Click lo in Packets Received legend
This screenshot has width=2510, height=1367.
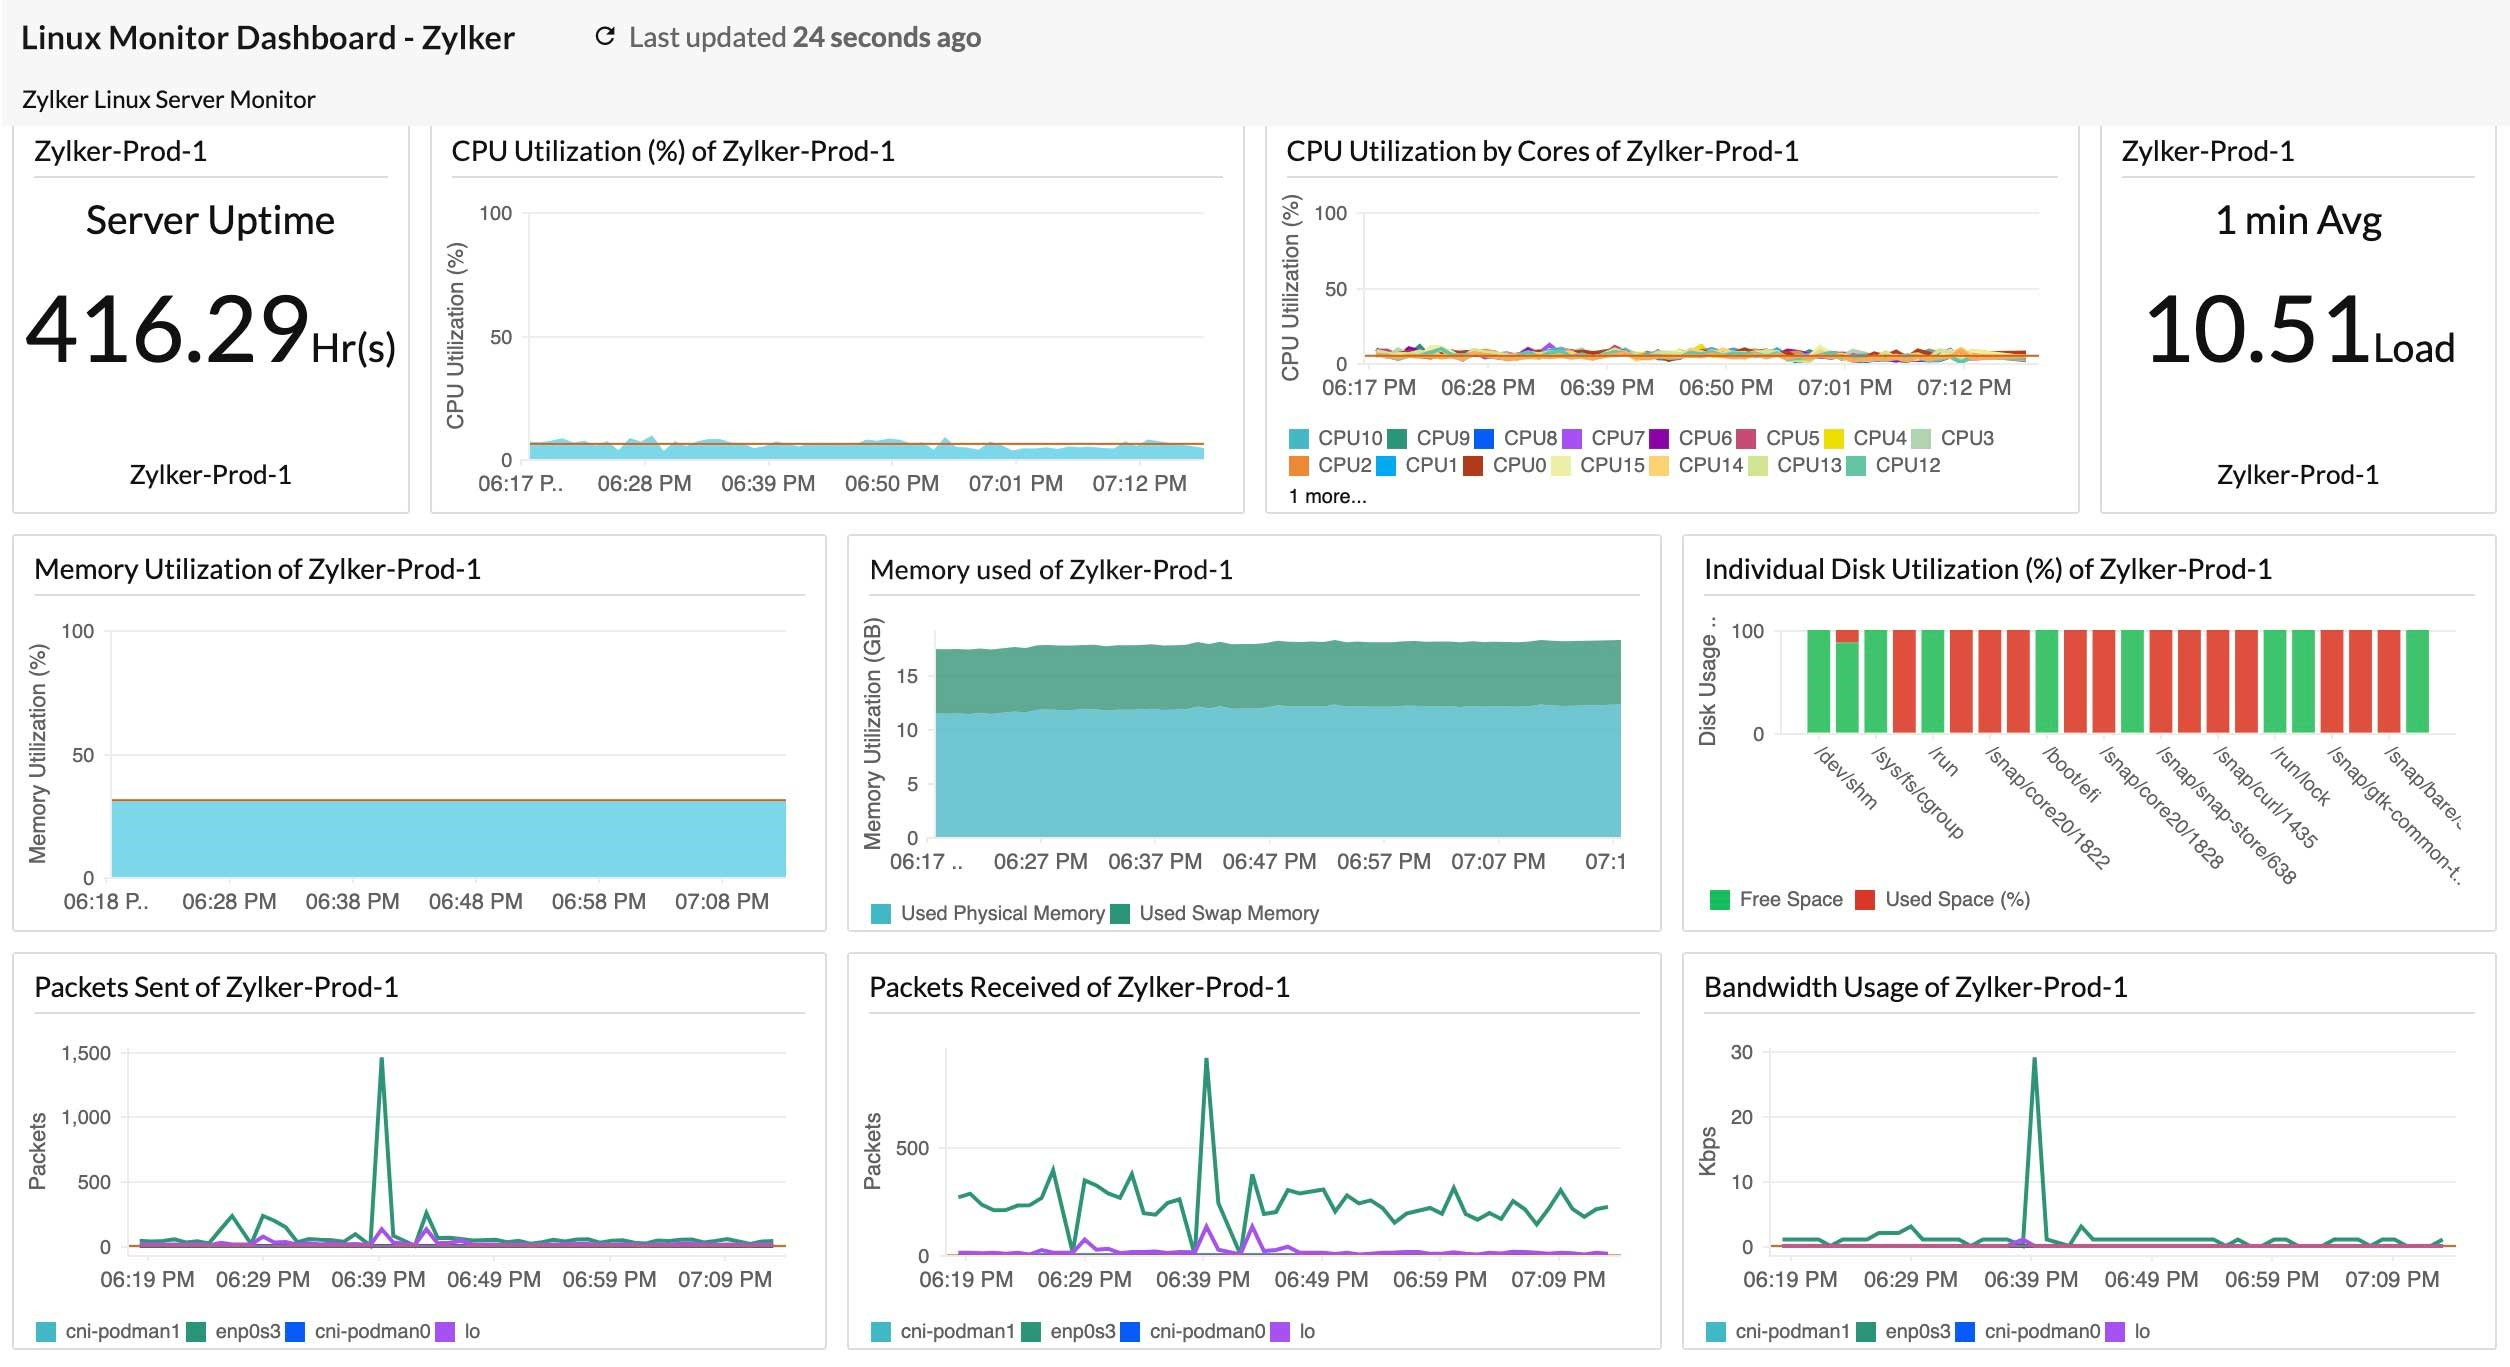point(1293,1331)
